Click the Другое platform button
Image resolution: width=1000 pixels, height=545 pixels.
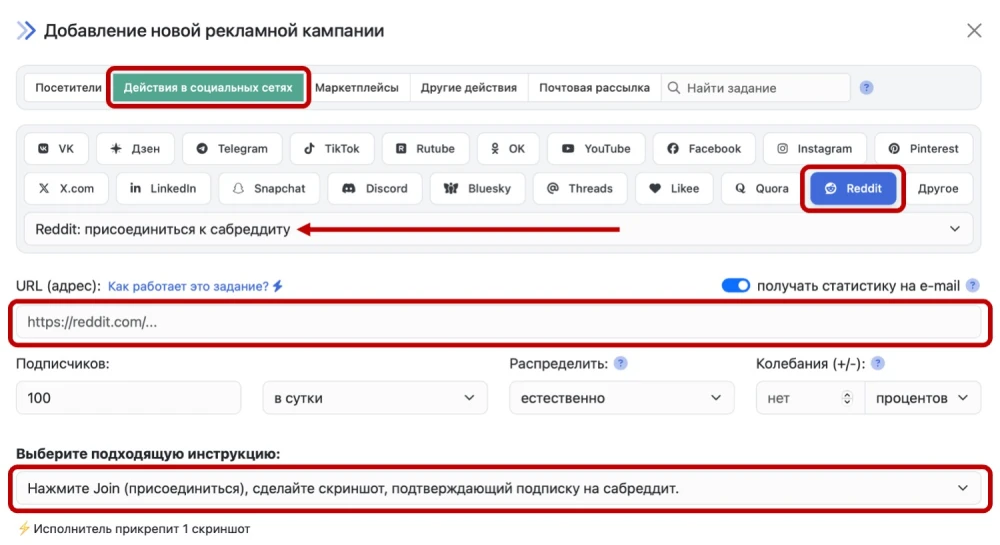(x=937, y=188)
